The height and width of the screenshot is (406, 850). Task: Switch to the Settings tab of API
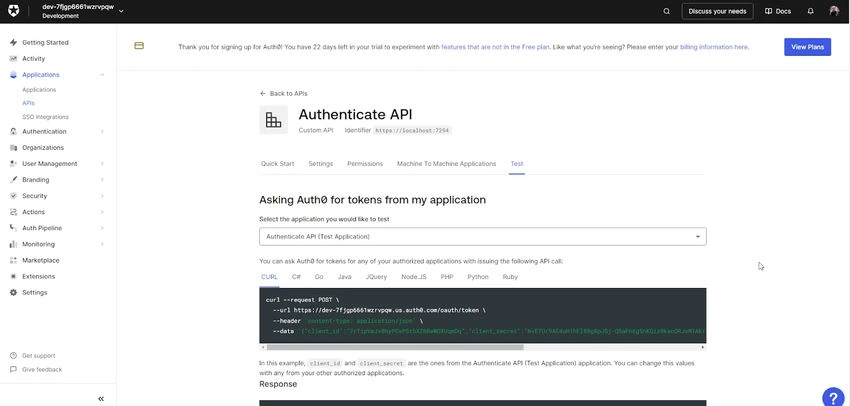tap(321, 164)
